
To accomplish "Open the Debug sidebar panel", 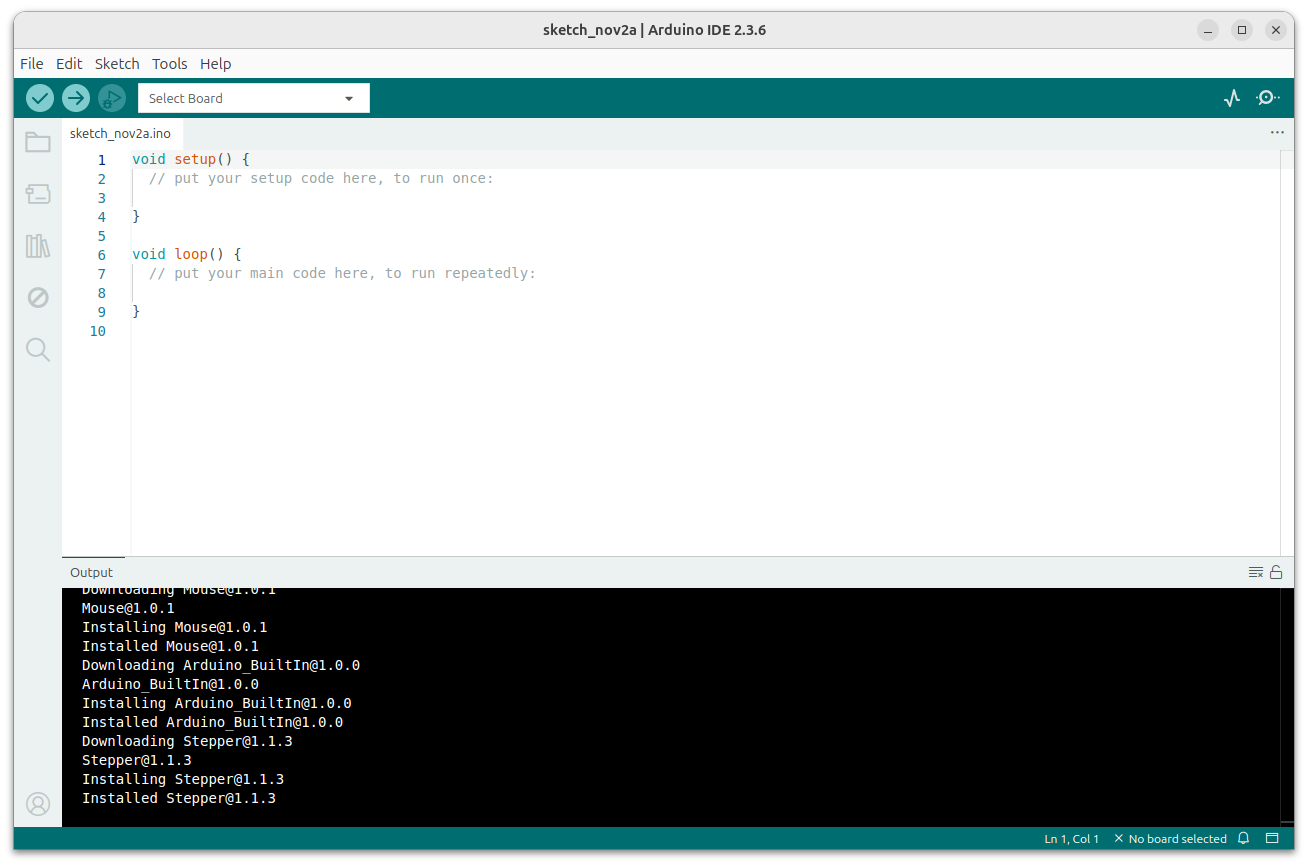I will pos(38,298).
